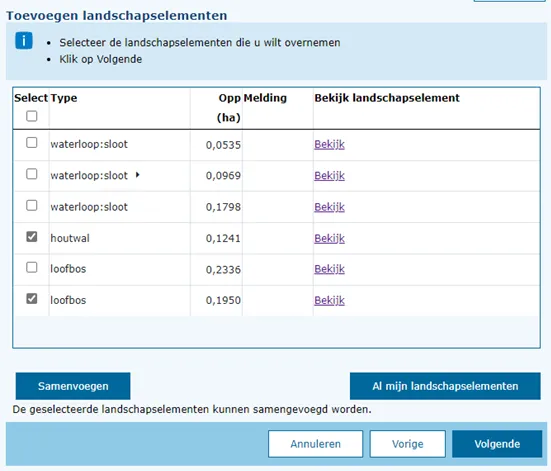Open Bekijk link for loofbos 0,1950
The height and width of the screenshot is (471, 551).
(329, 301)
